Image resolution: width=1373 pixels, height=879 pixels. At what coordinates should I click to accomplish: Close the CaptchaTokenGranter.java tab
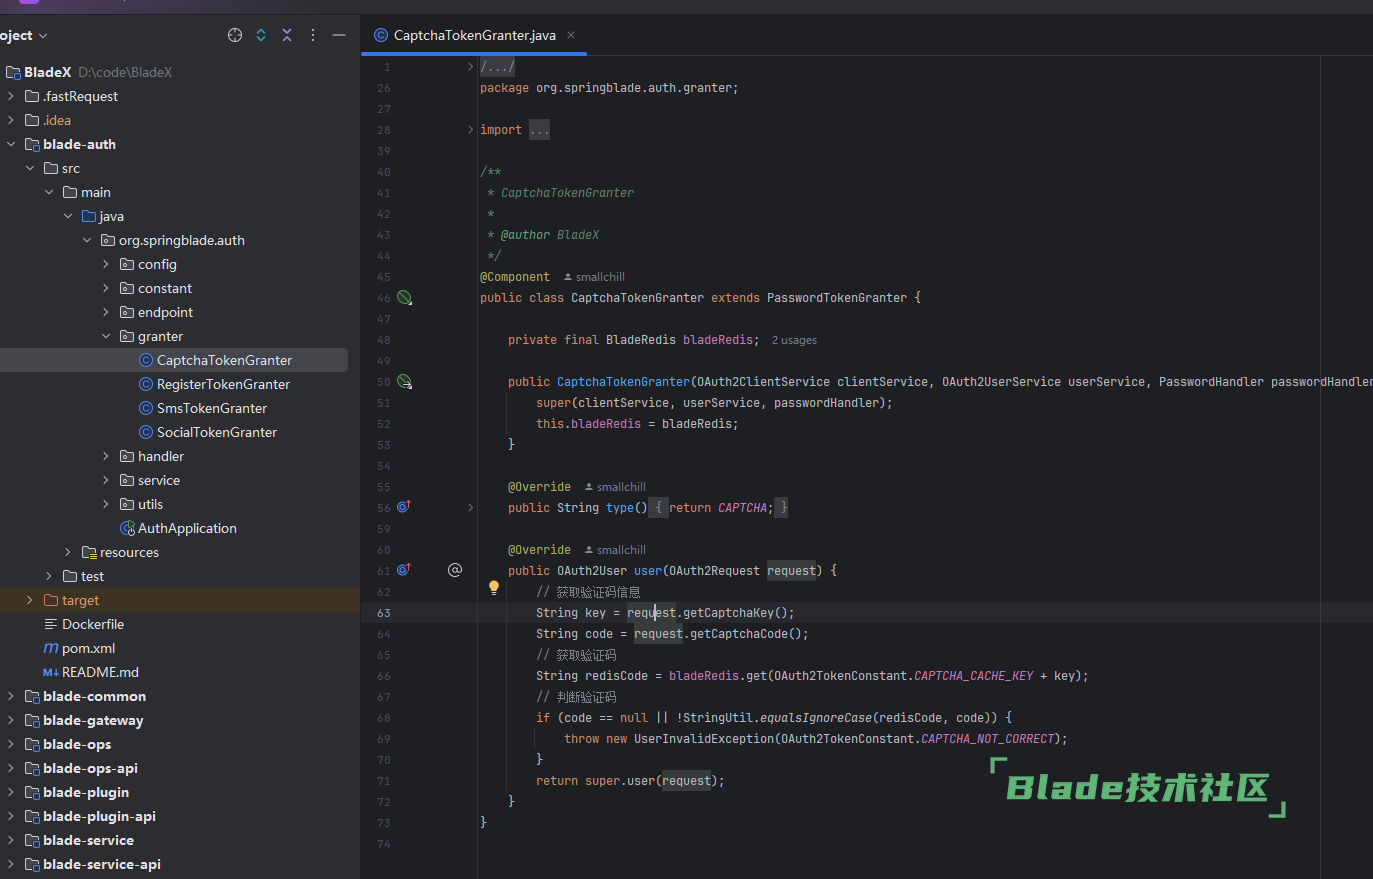[x=571, y=35]
